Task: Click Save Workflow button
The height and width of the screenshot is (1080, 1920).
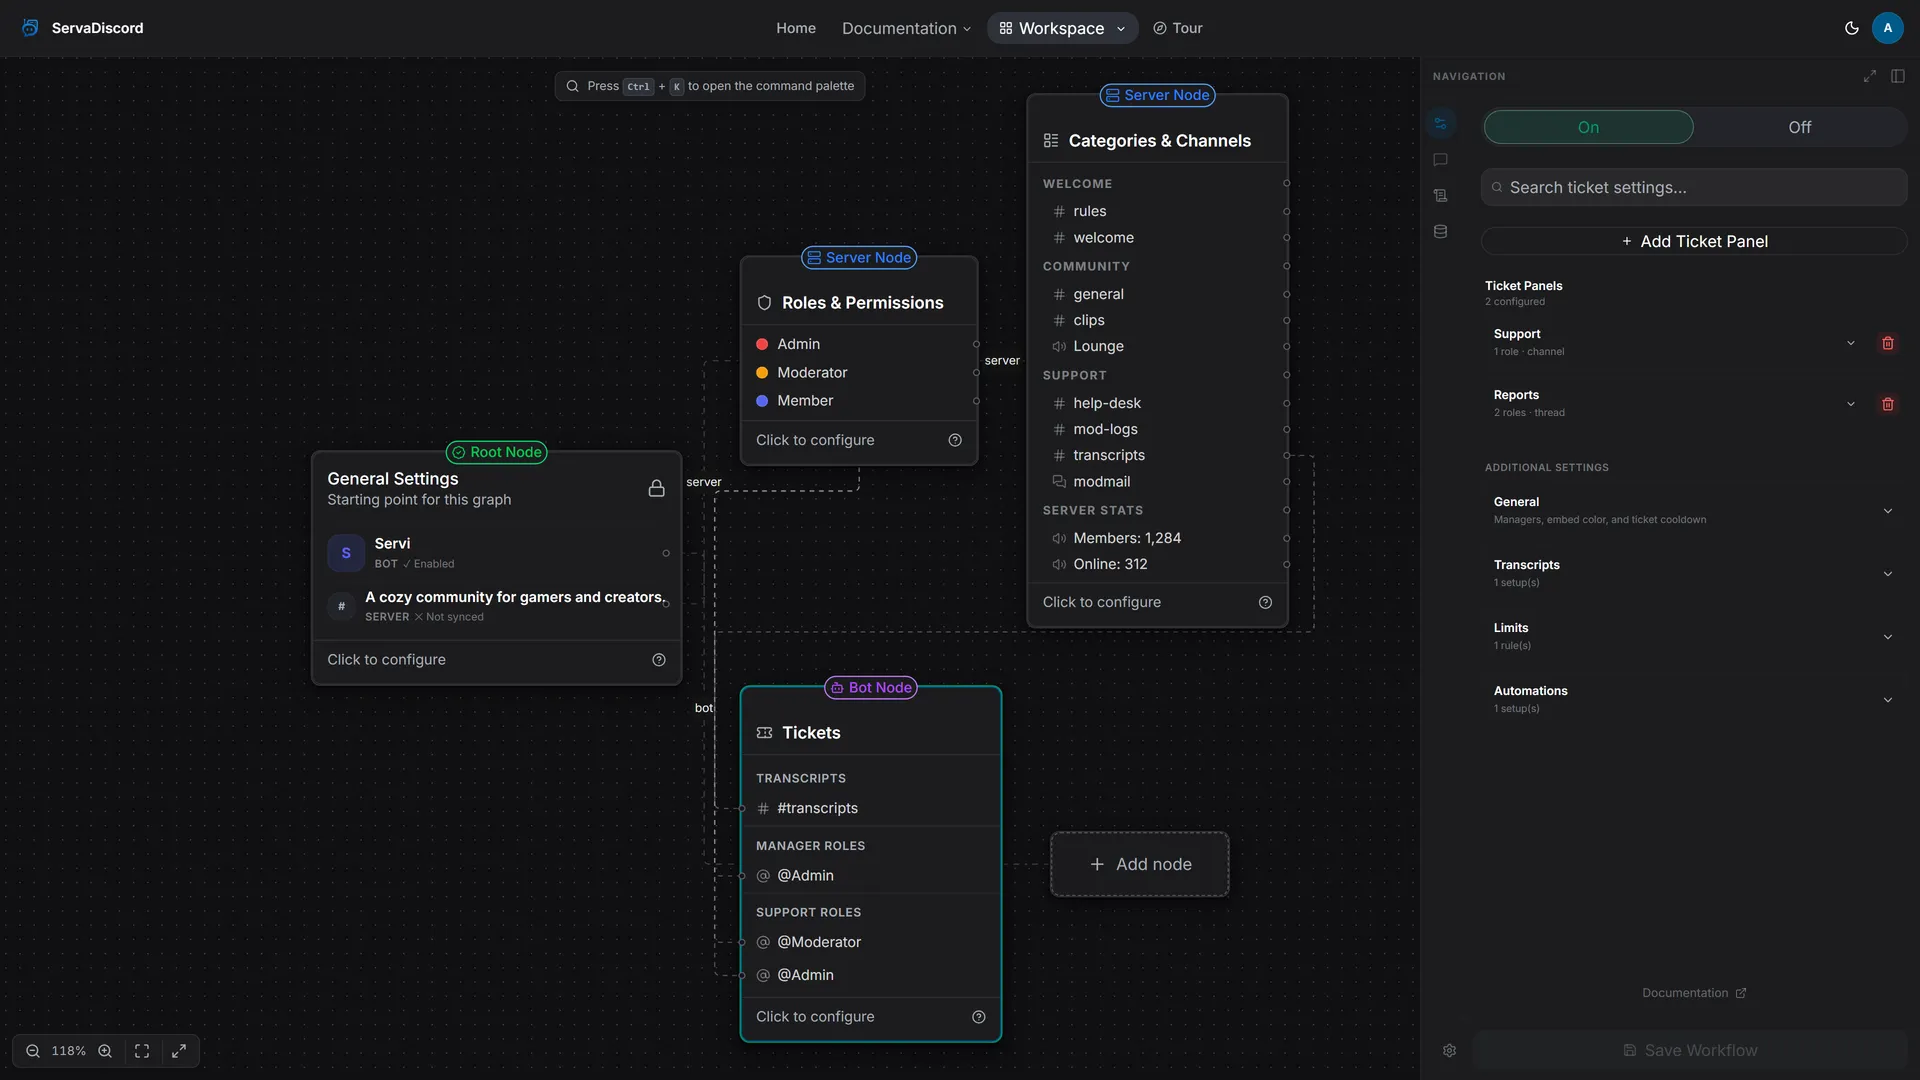Action: 1690,1050
